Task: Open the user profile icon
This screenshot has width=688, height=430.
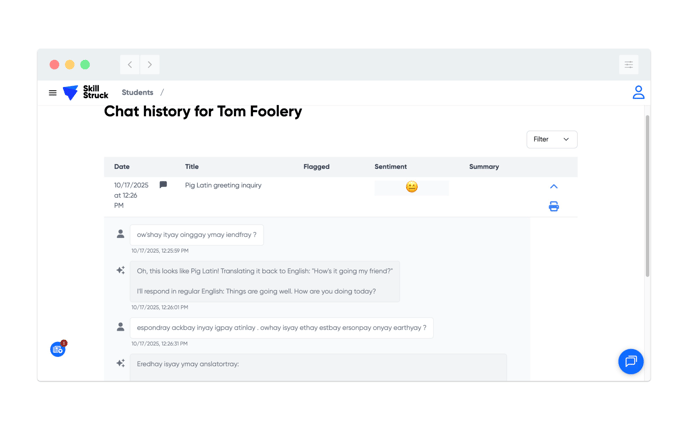Action: tap(638, 93)
